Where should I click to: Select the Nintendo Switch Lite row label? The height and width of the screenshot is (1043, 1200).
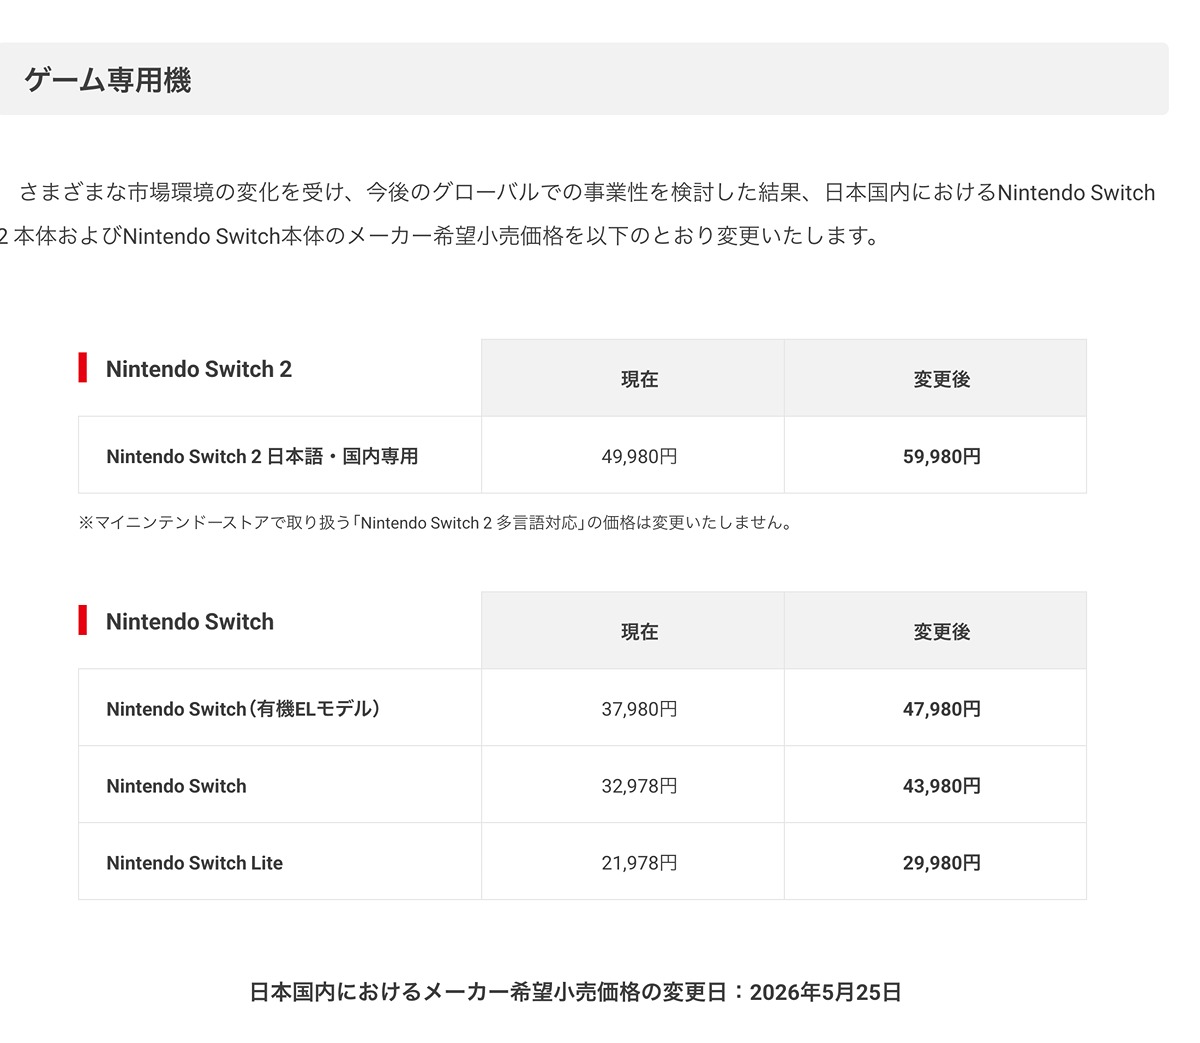click(195, 863)
